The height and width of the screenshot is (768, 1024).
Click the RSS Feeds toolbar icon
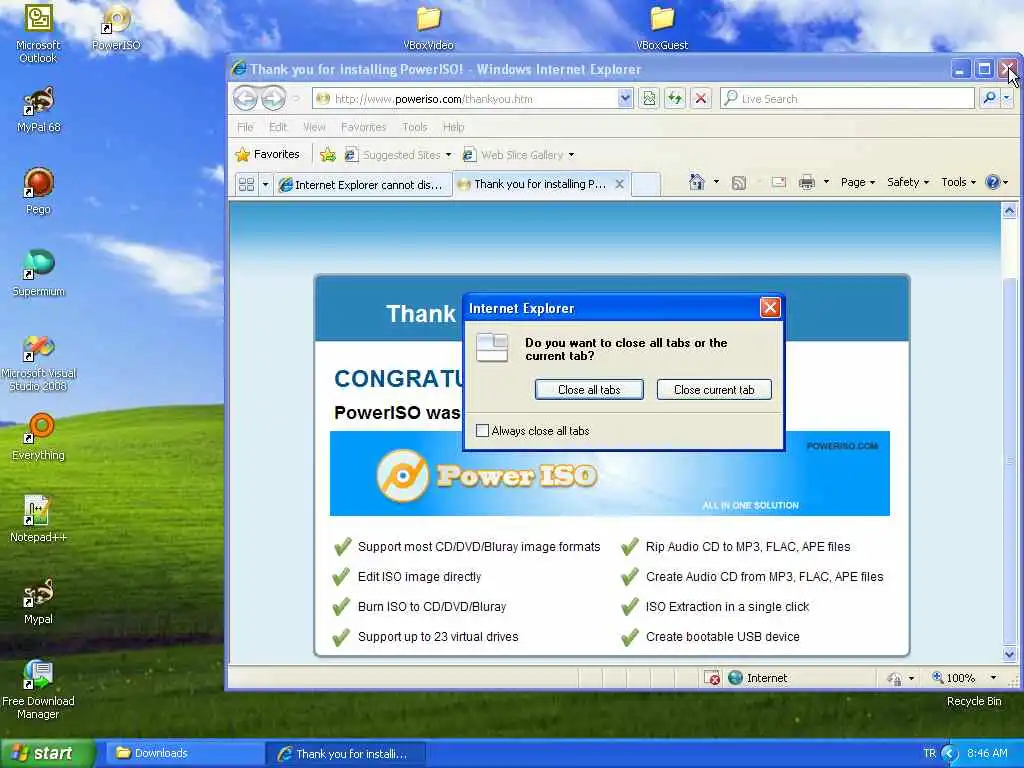739,183
